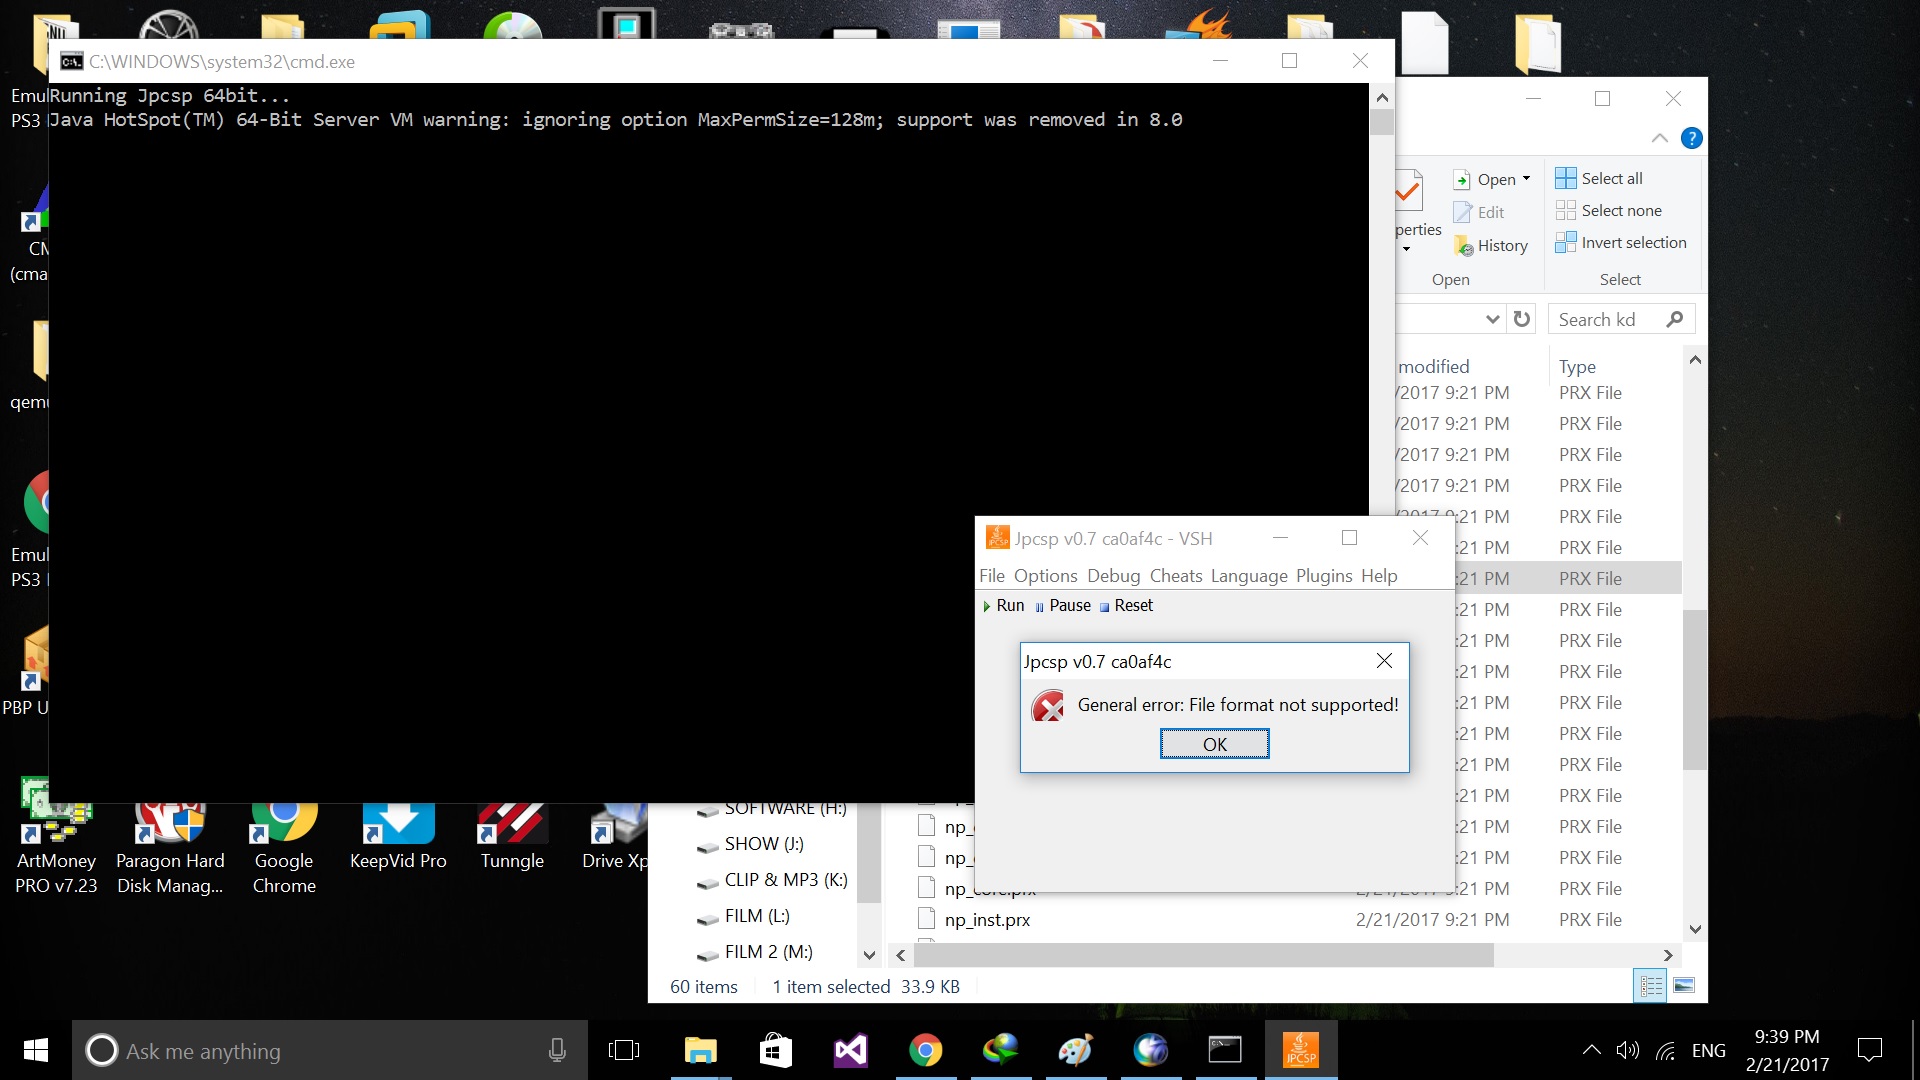Switch Explorer to large icons view

(x=1684, y=986)
